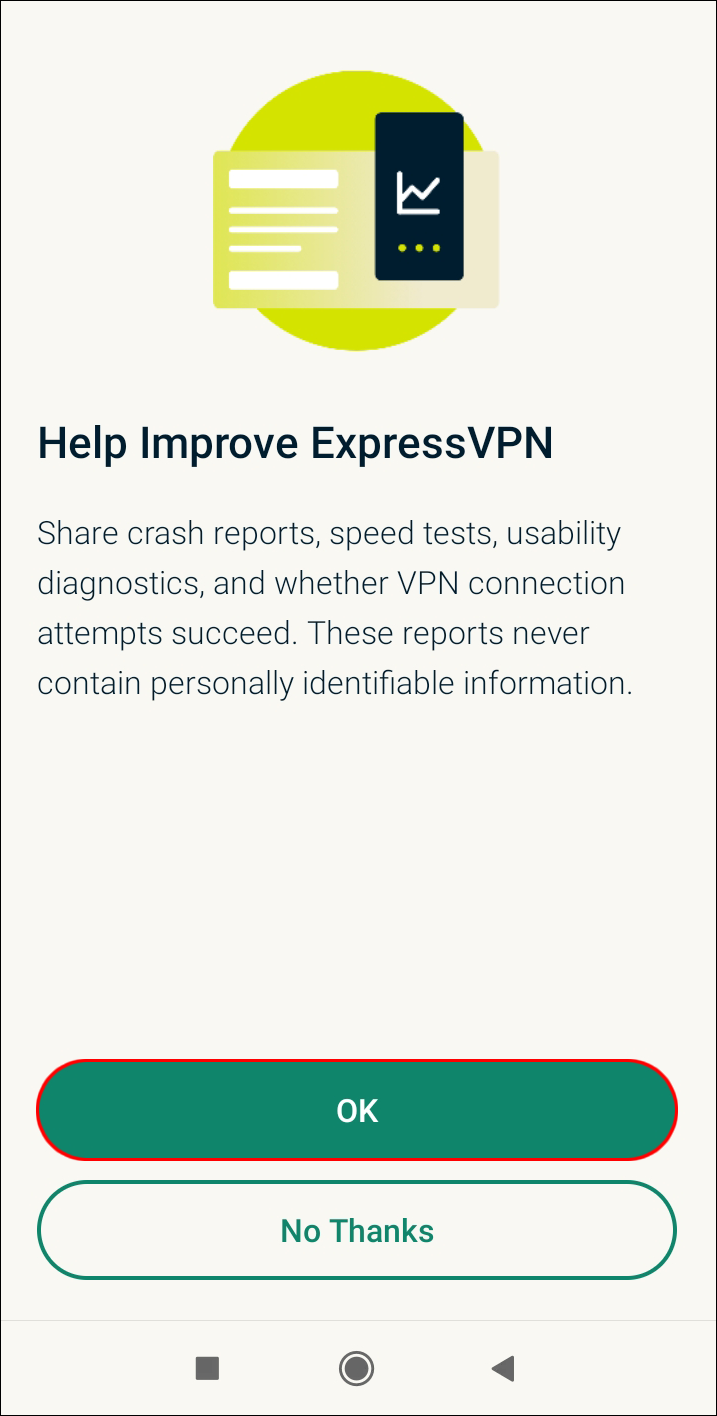Image resolution: width=717 pixels, height=1416 pixels.
Task: Tap the Share crash reports text line
Action: coord(329,533)
